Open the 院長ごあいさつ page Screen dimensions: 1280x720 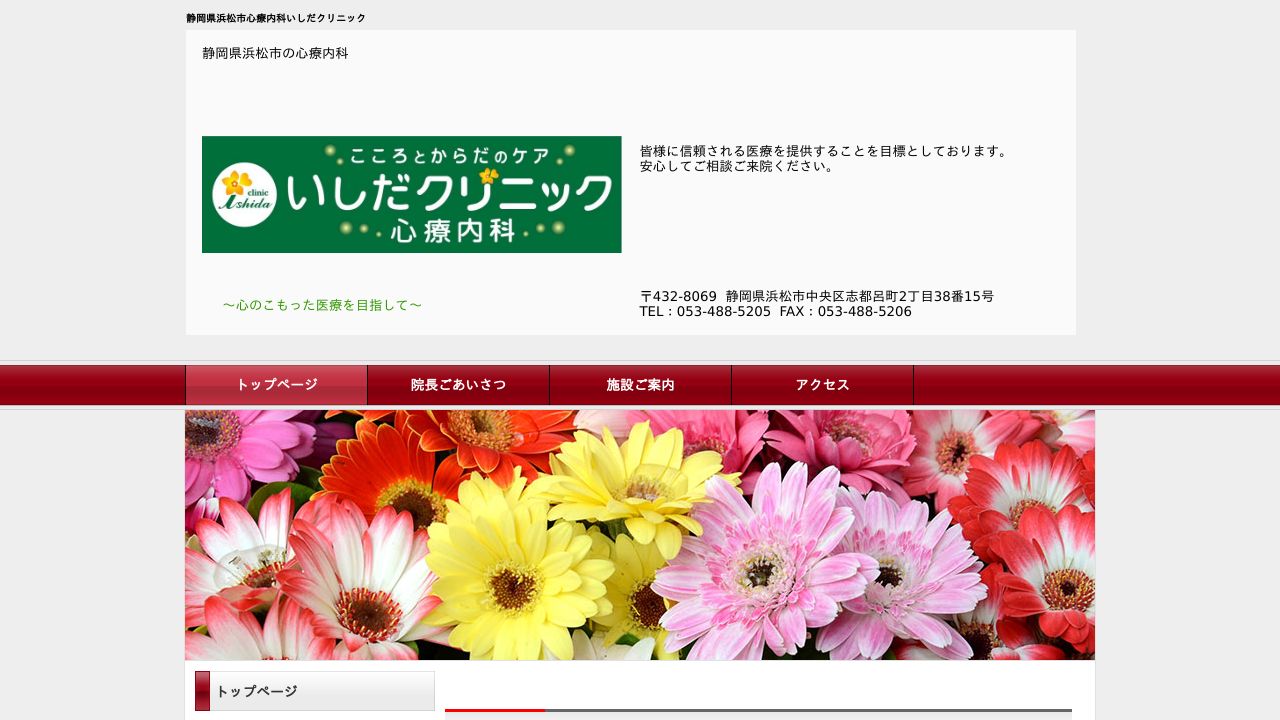click(458, 384)
